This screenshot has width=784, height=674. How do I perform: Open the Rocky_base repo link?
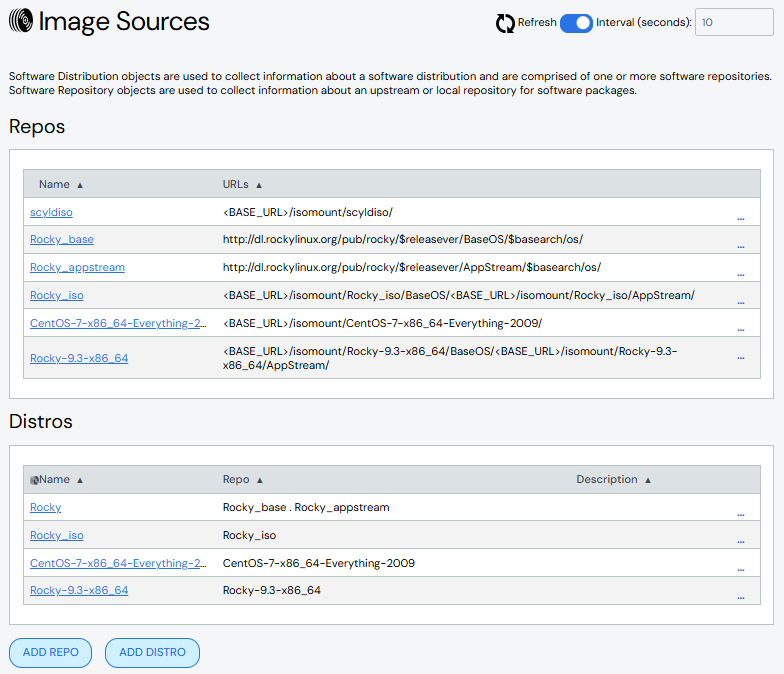pos(62,240)
